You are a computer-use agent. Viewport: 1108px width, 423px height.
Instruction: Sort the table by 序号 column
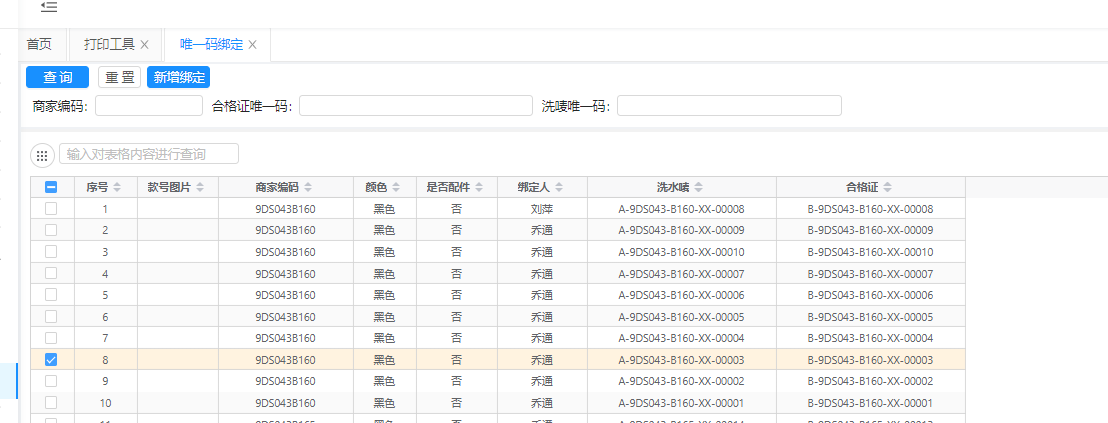click(x=116, y=187)
